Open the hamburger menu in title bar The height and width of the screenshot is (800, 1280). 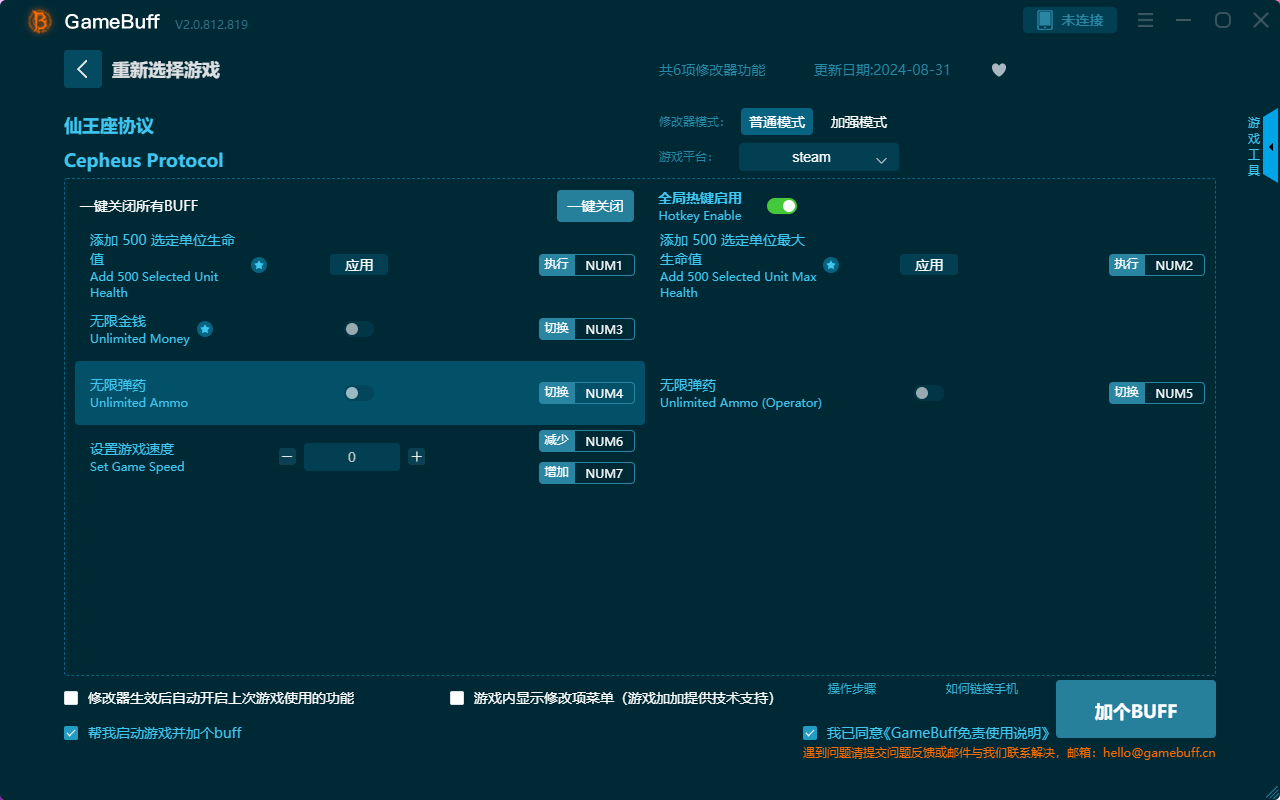pyautogui.click(x=1145, y=20)
